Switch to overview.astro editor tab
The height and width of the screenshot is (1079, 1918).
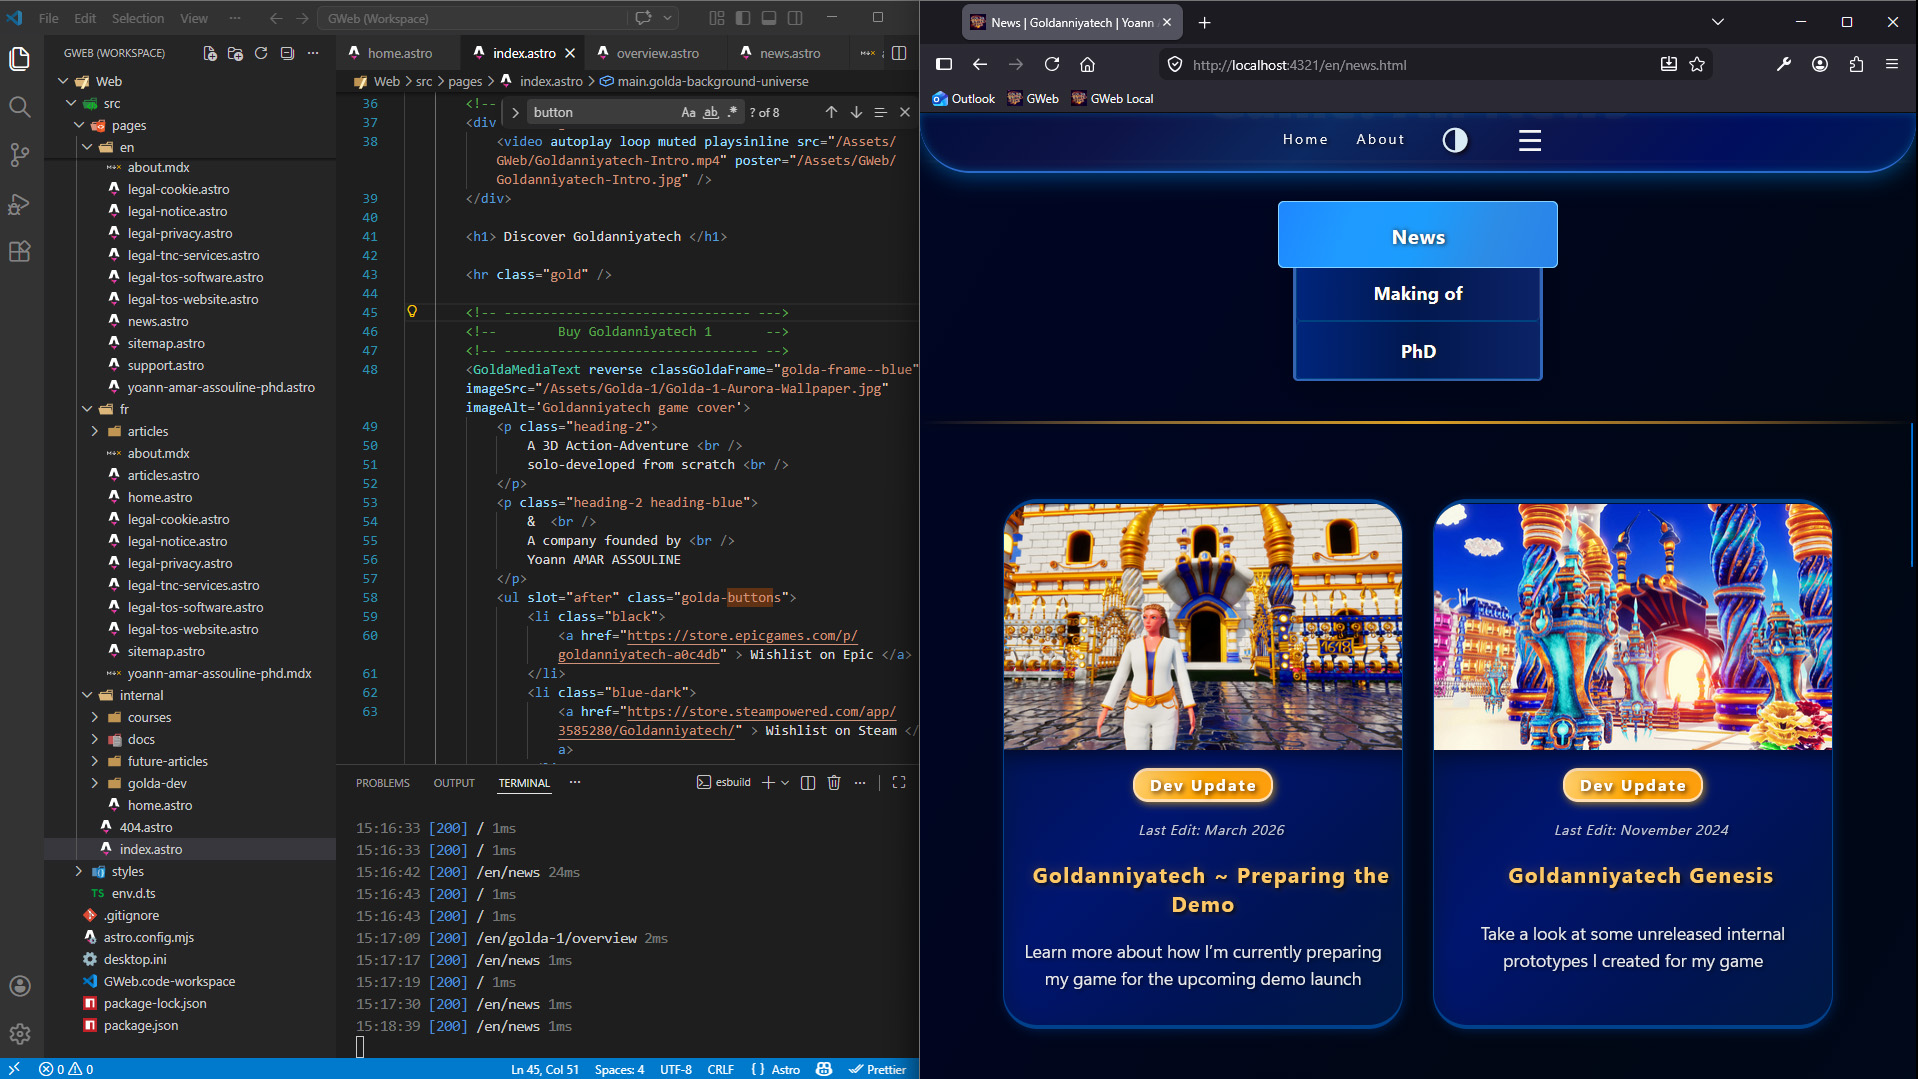[x=657, y=53]
